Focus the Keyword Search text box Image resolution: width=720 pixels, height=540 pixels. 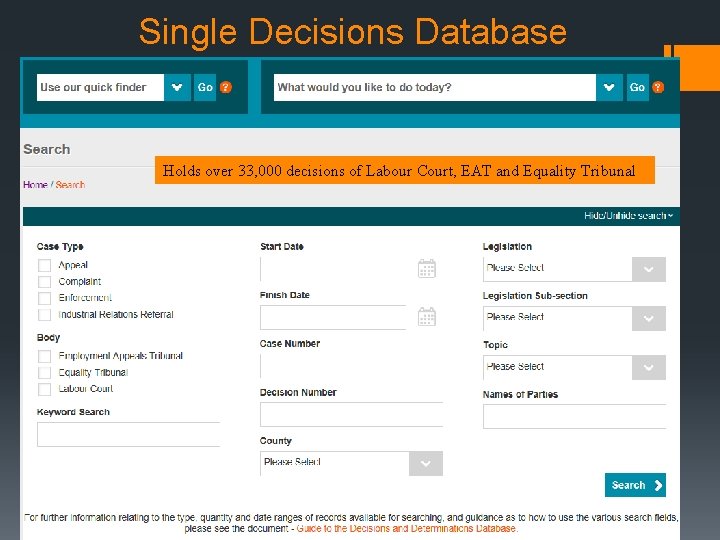click(129, 434)
